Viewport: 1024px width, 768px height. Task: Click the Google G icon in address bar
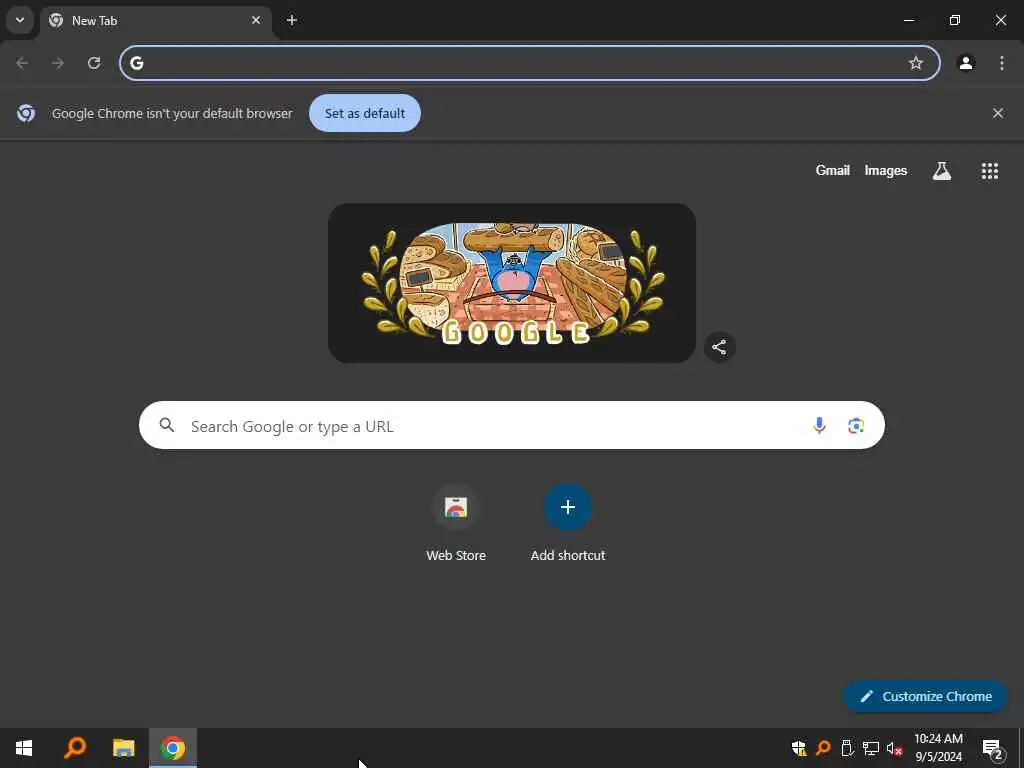(136, 63)
